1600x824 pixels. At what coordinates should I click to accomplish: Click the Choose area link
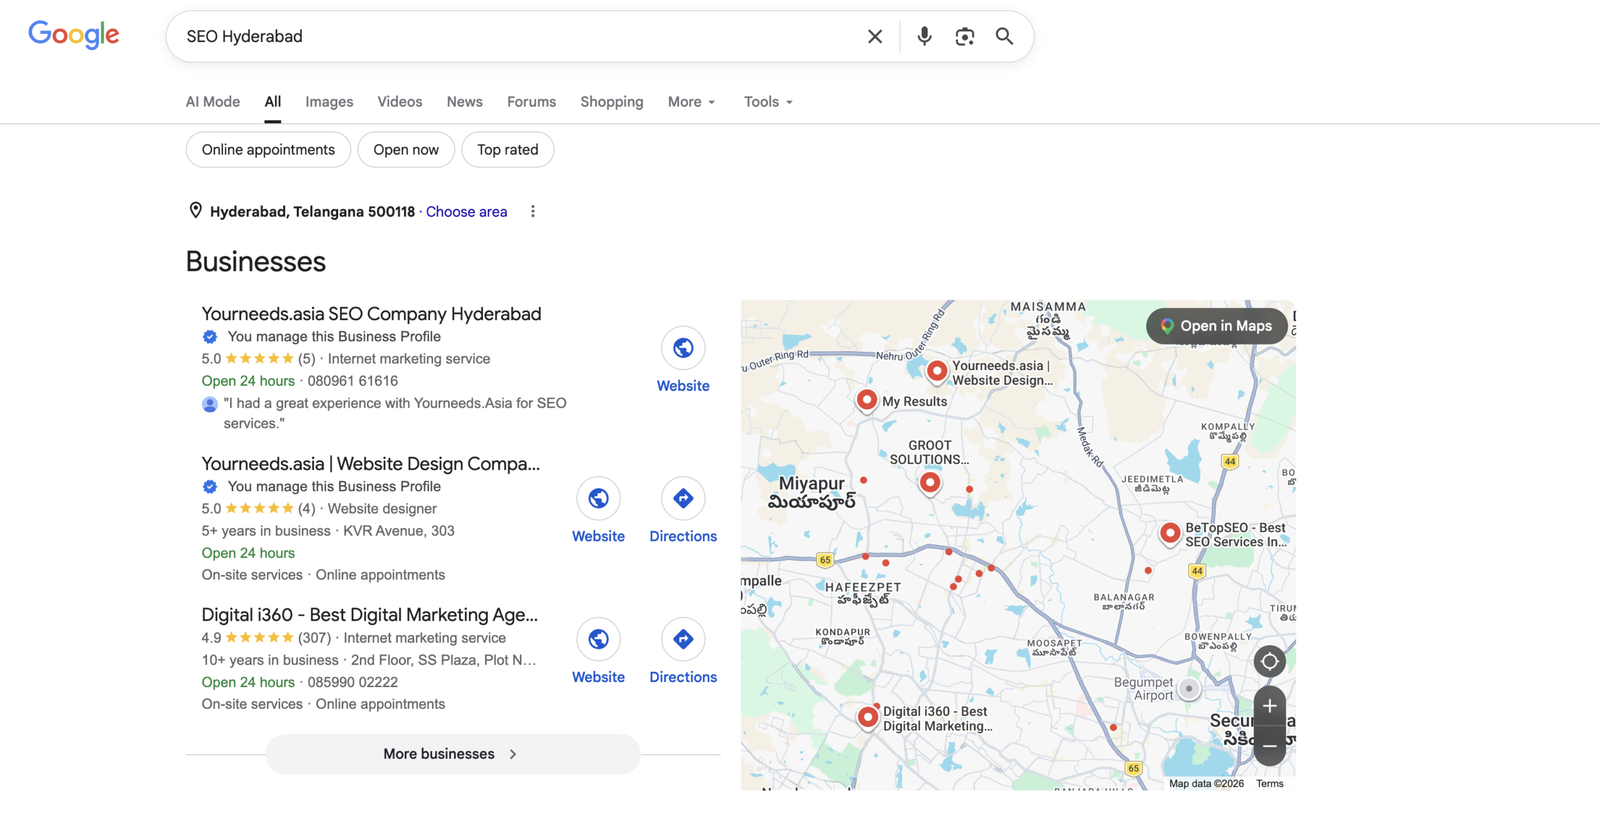click(x=467, y=212)
